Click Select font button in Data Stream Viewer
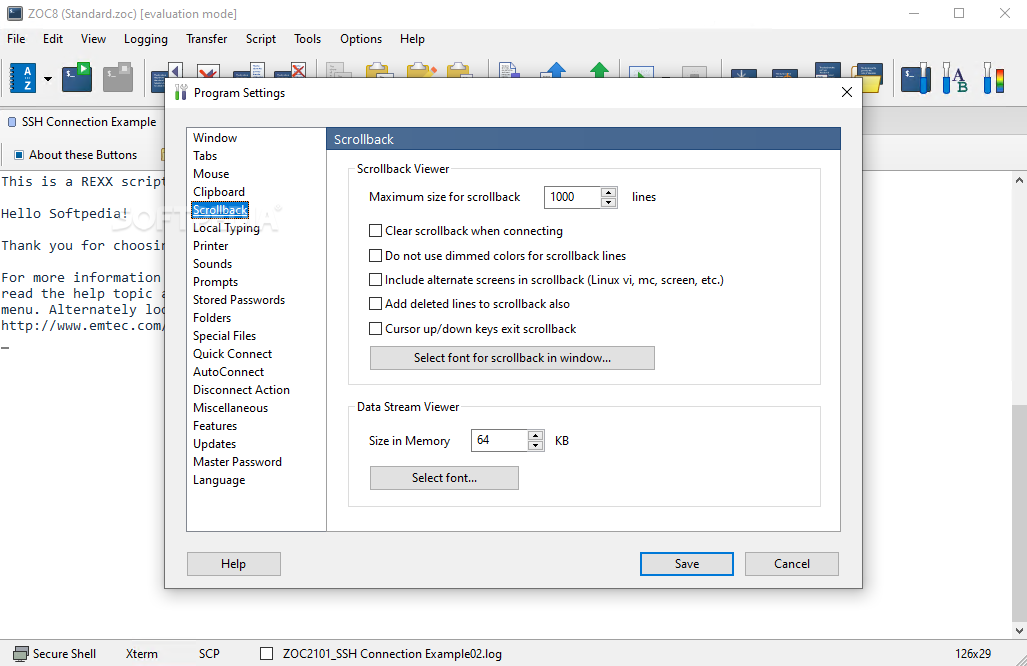1027x666 pixels. click(x=444, y=477)
